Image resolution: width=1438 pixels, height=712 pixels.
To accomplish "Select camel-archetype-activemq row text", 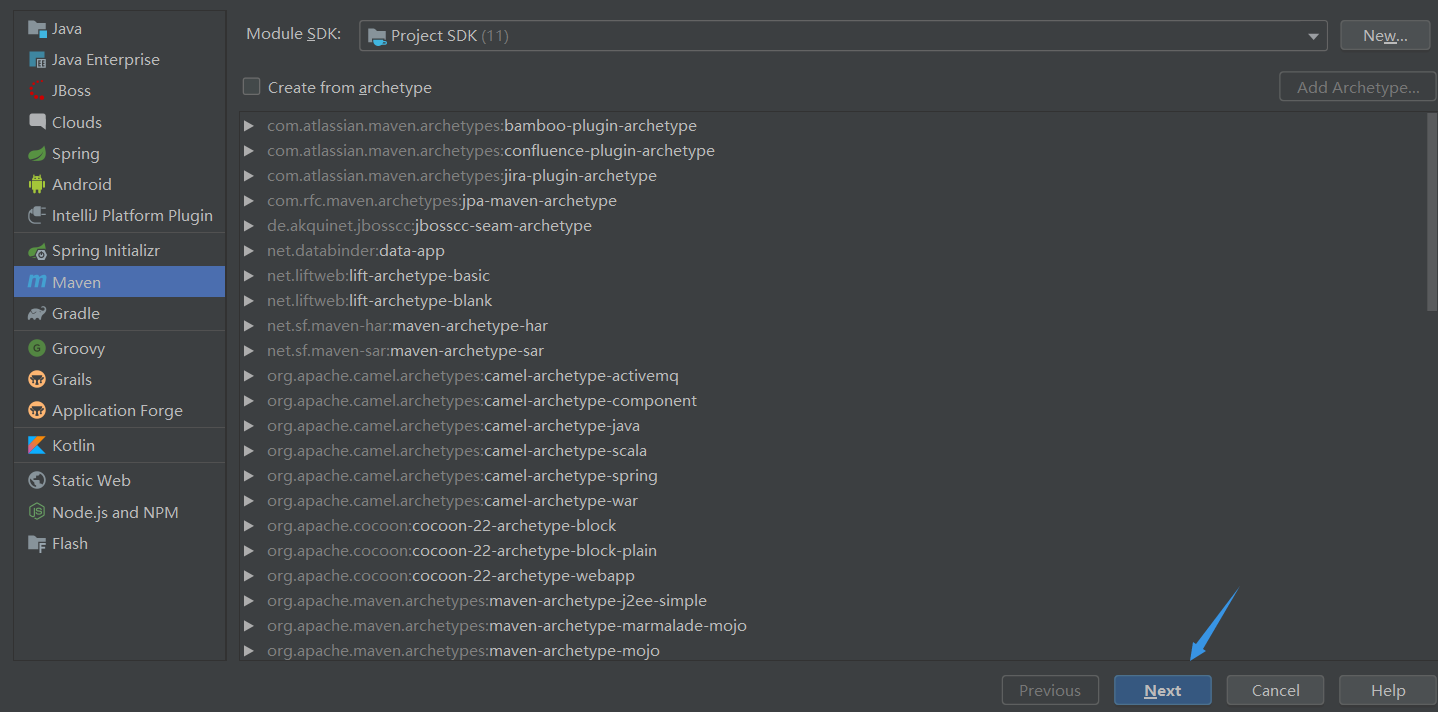I will (473, 376).
